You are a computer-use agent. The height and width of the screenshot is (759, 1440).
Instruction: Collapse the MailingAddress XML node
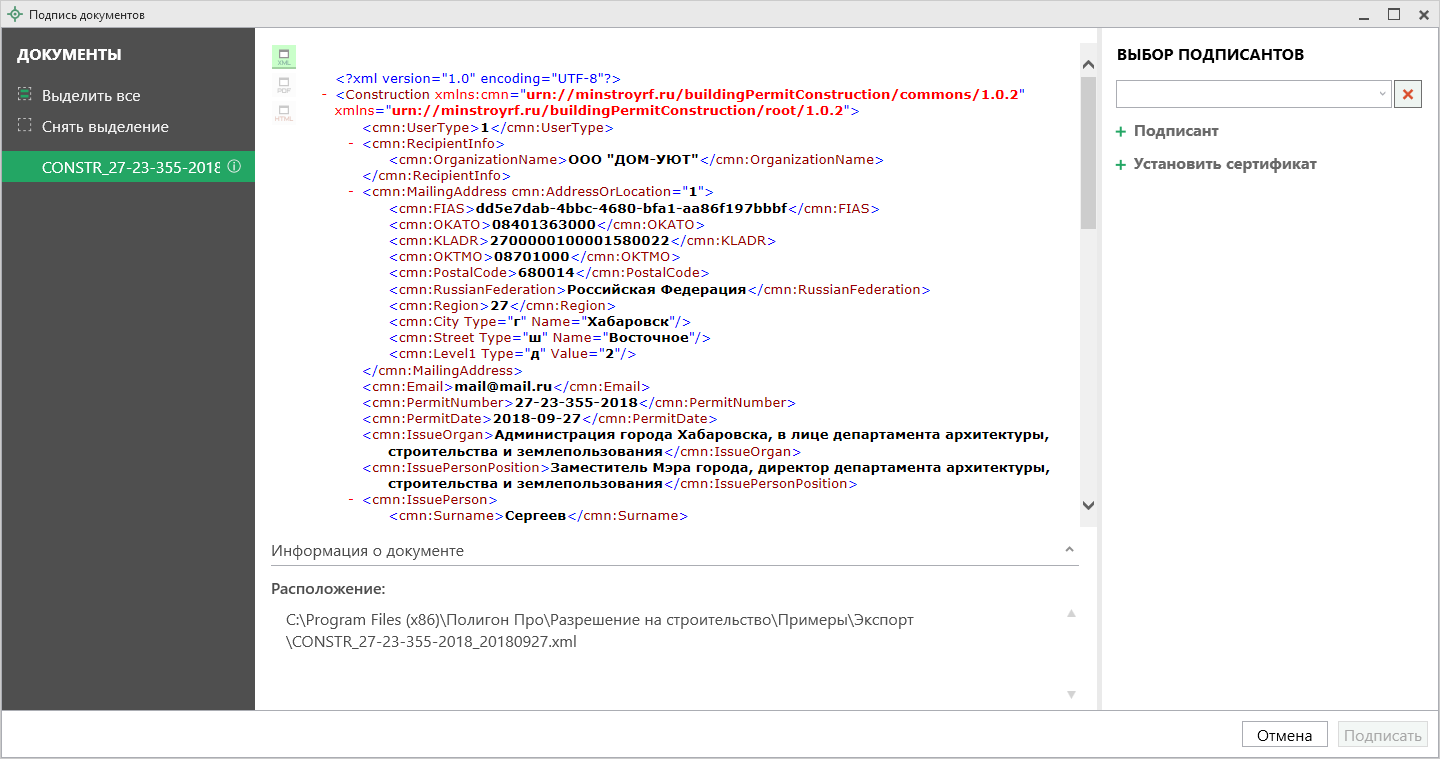click(x=351, y=192)
